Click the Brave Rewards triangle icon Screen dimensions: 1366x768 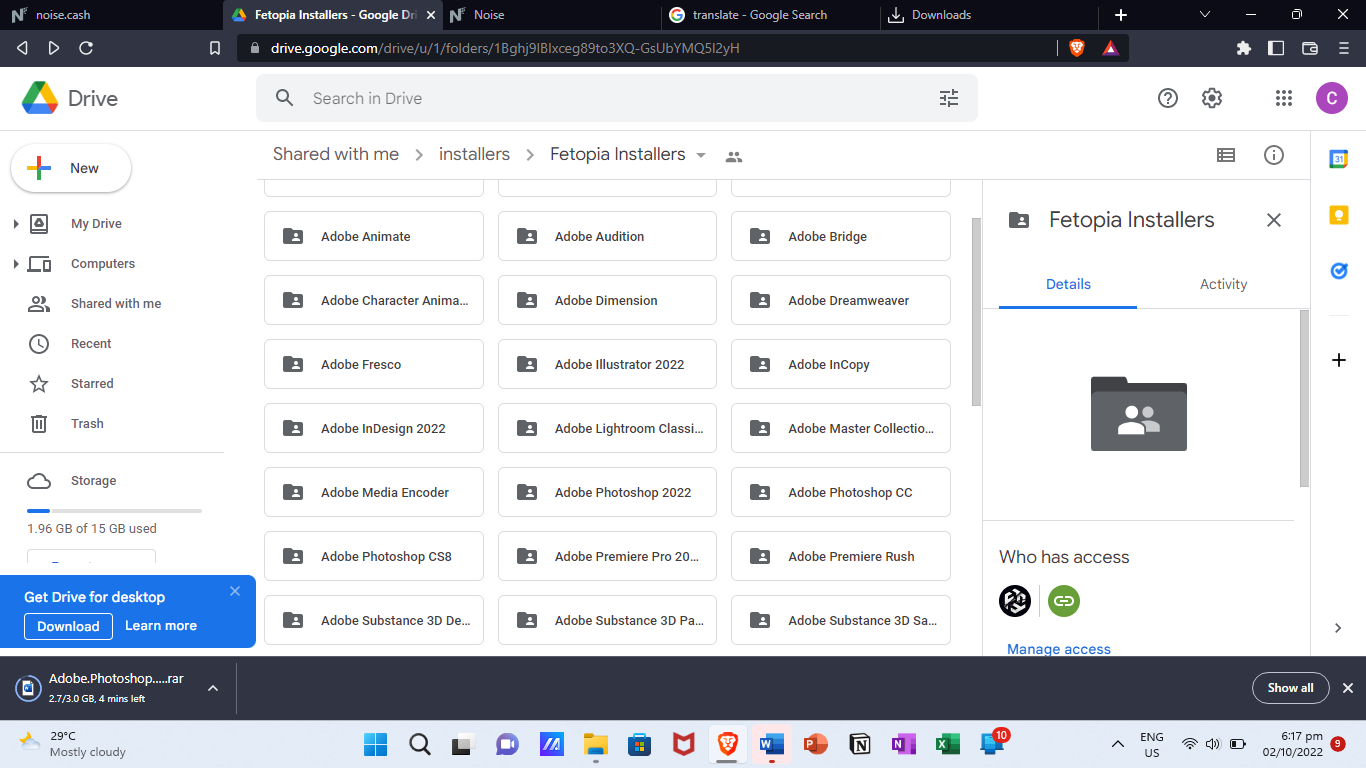click(1110, 47)
